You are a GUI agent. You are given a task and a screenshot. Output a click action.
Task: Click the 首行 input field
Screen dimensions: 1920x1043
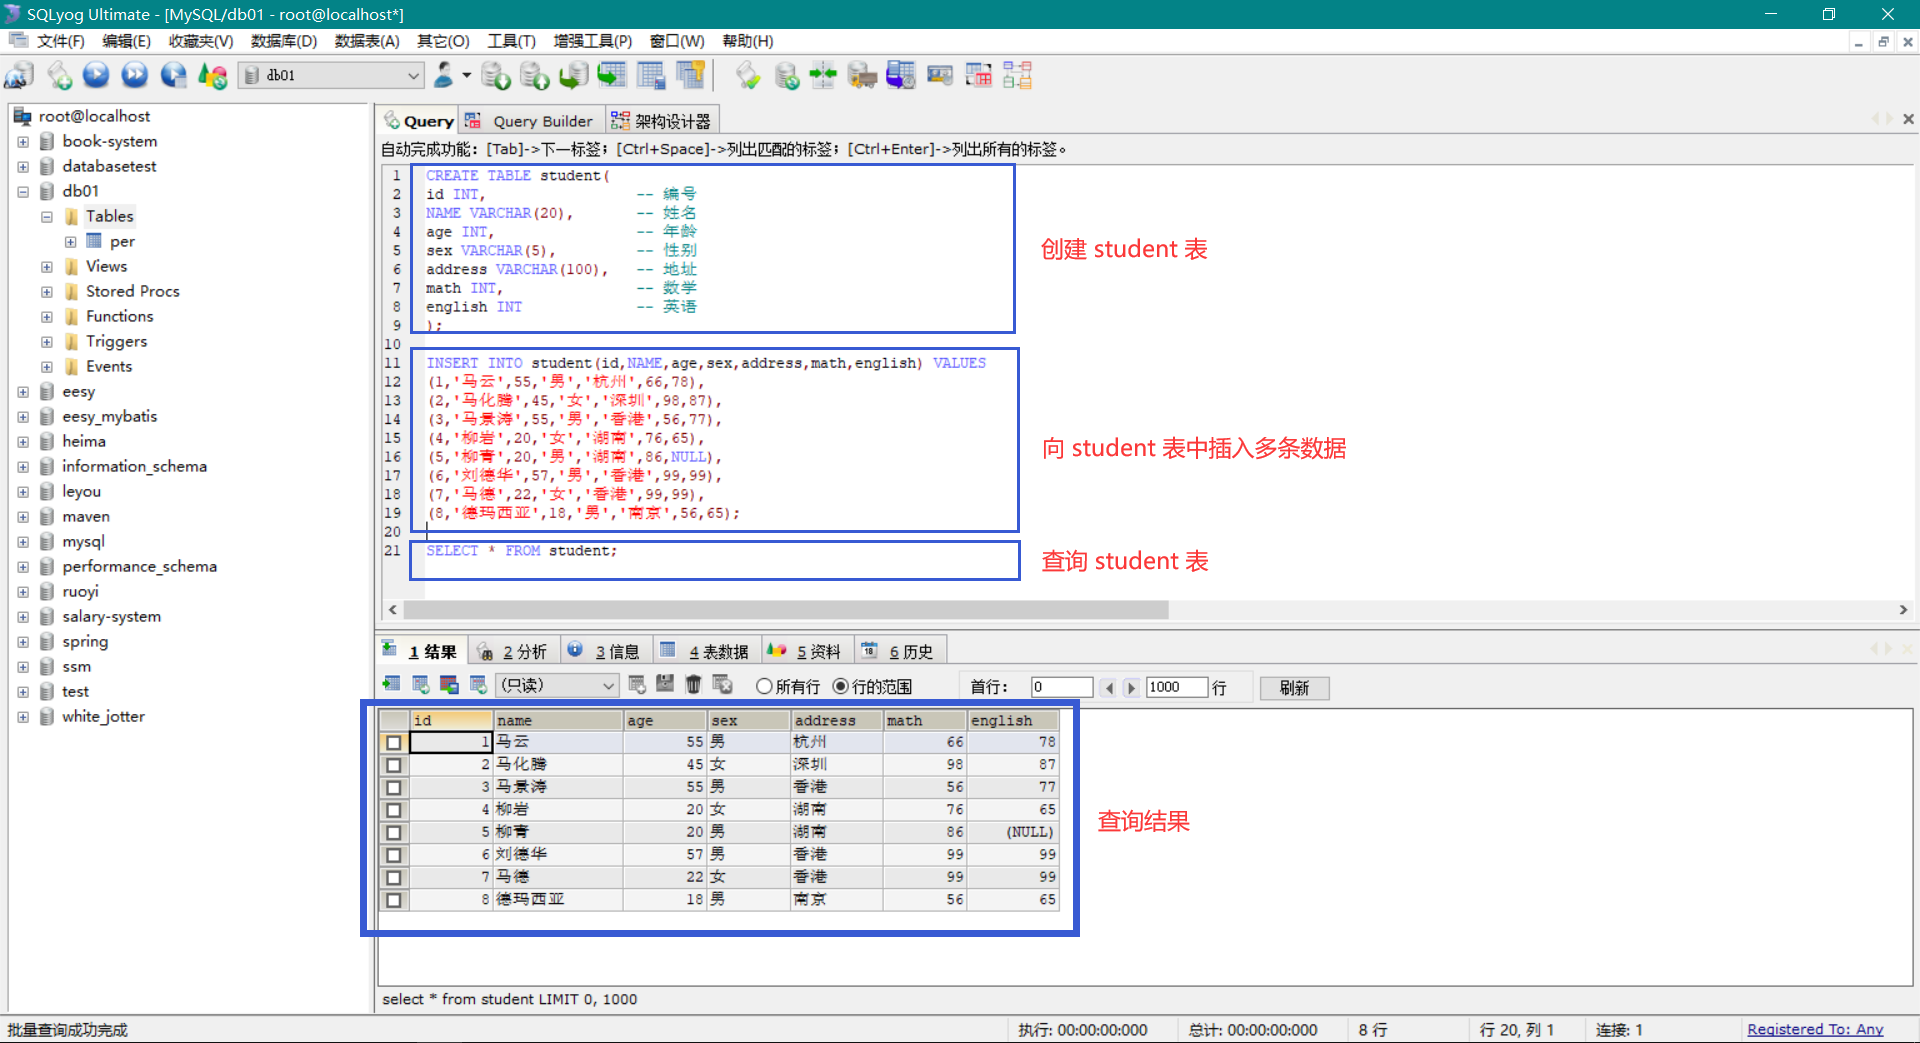click(x=1061, y=687)
